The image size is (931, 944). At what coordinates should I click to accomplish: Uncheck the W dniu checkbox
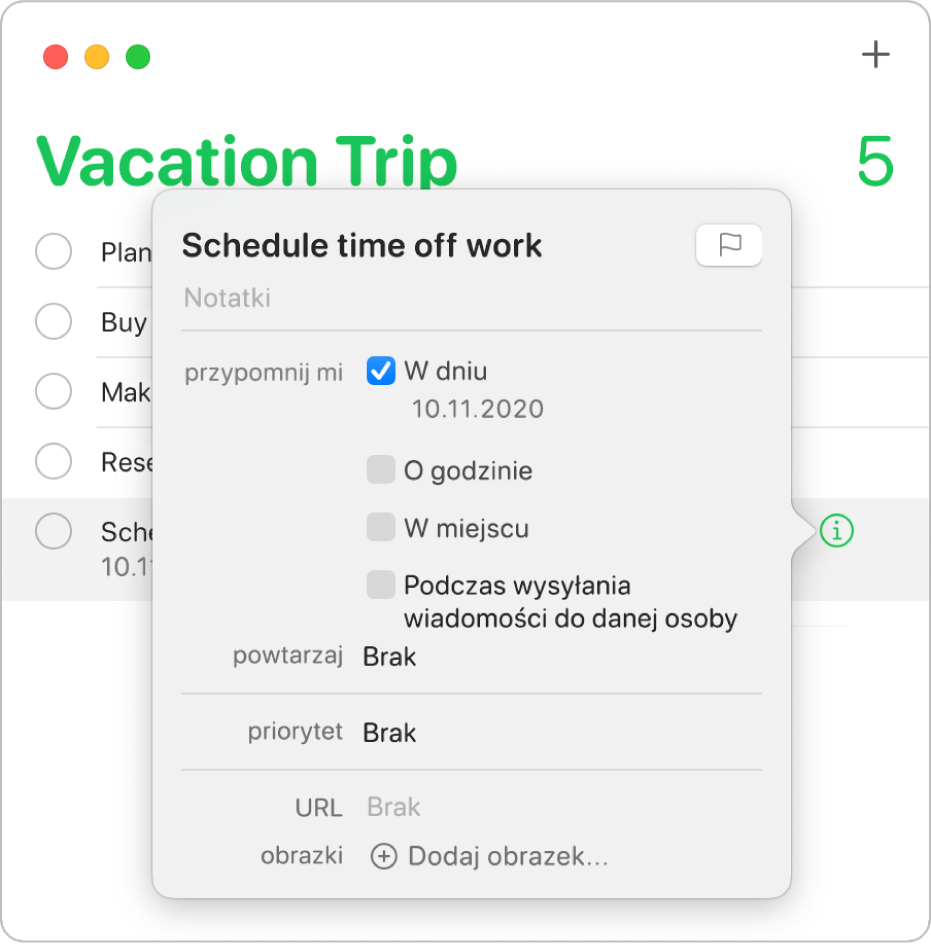pos(381,372)
